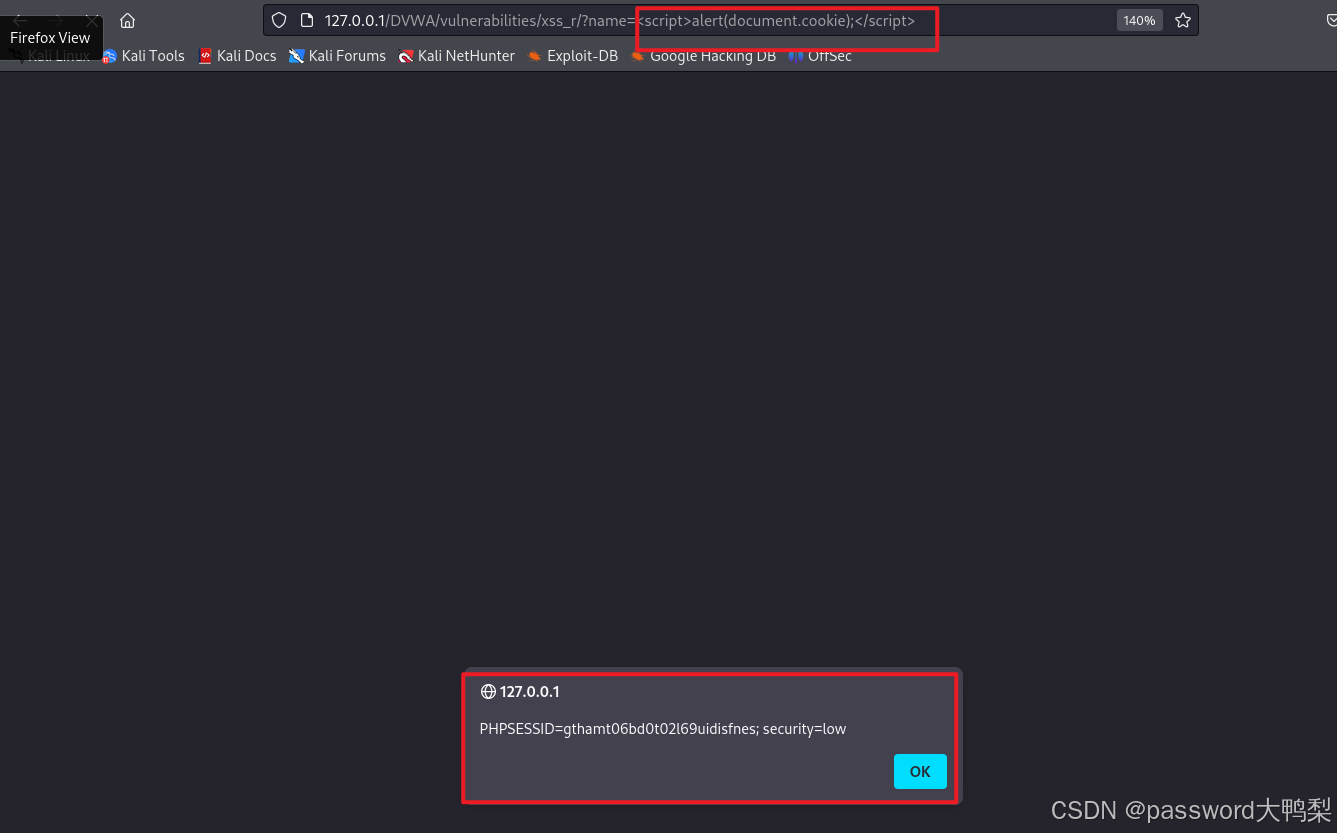
Task: Open the Kali Tools bookmark
Action: click(x=143, y=56)
